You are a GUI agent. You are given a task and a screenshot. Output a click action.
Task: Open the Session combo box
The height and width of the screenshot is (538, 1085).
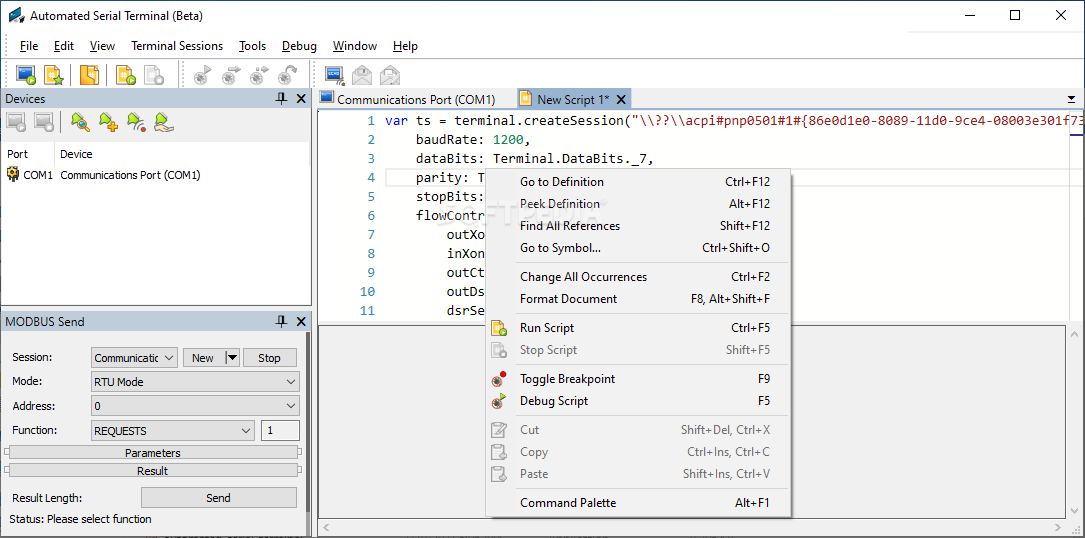coord(134,357)
